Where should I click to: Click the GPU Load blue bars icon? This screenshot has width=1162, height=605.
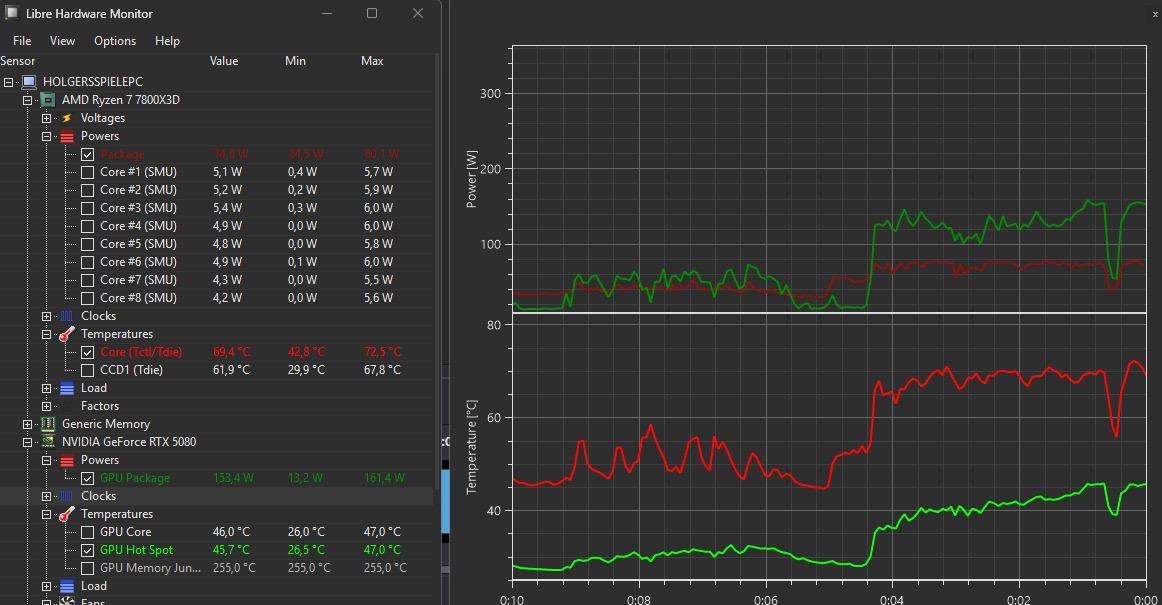(67, 586)
